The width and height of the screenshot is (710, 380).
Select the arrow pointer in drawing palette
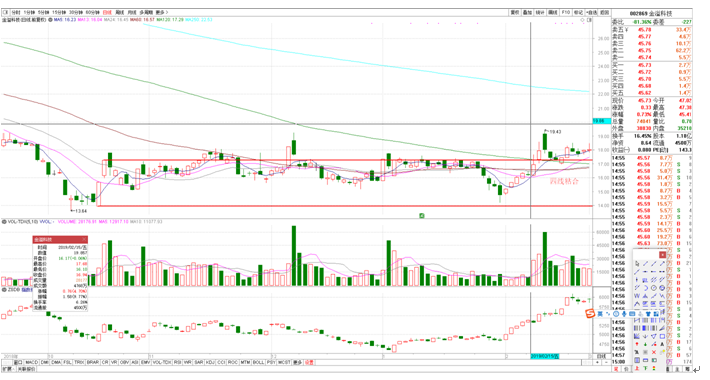coord(637,264)
